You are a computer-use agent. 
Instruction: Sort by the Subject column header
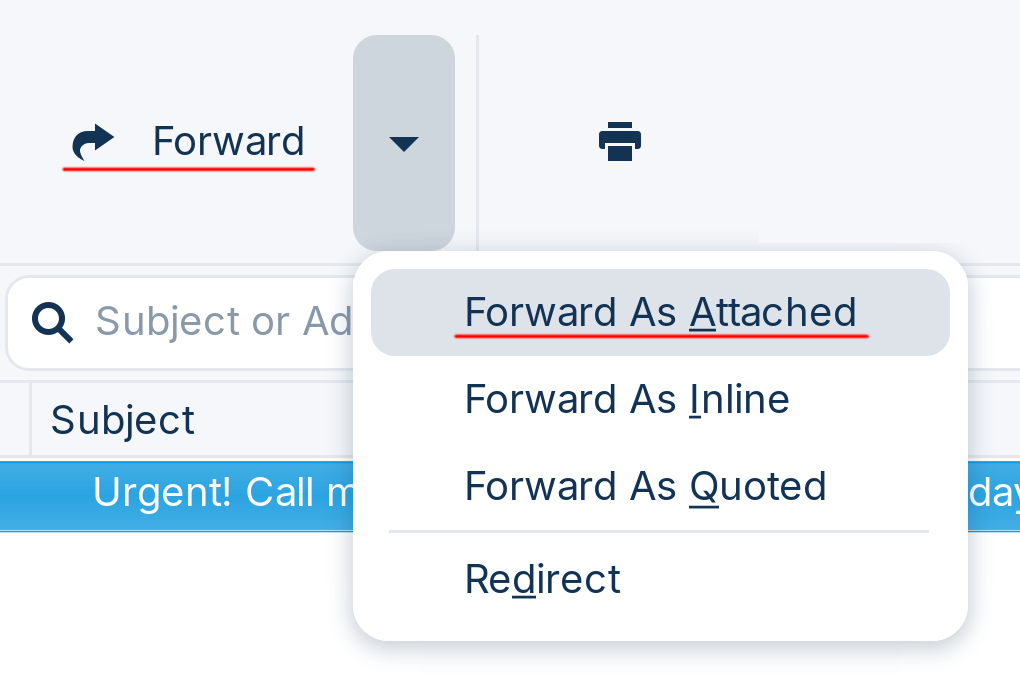(x=123, y=419)
